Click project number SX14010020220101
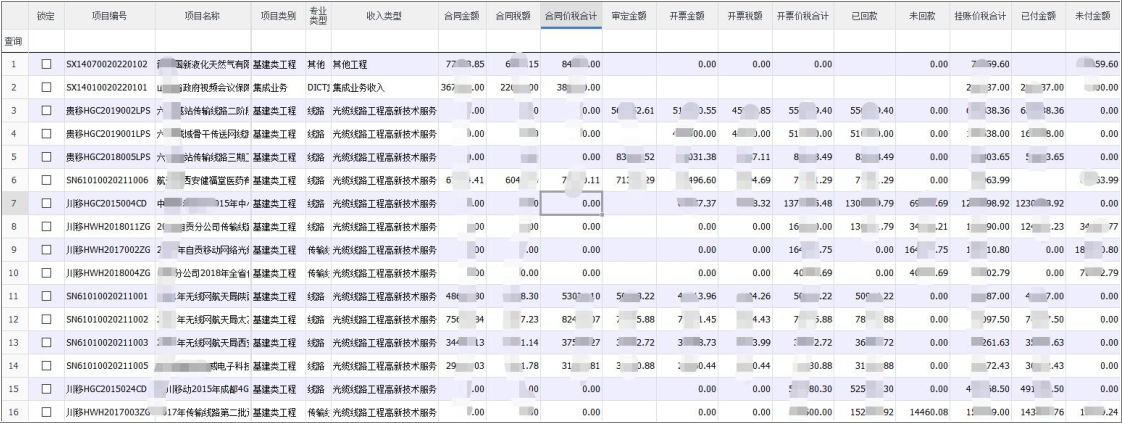The image size is (1122, 423). tap(107, 87)
